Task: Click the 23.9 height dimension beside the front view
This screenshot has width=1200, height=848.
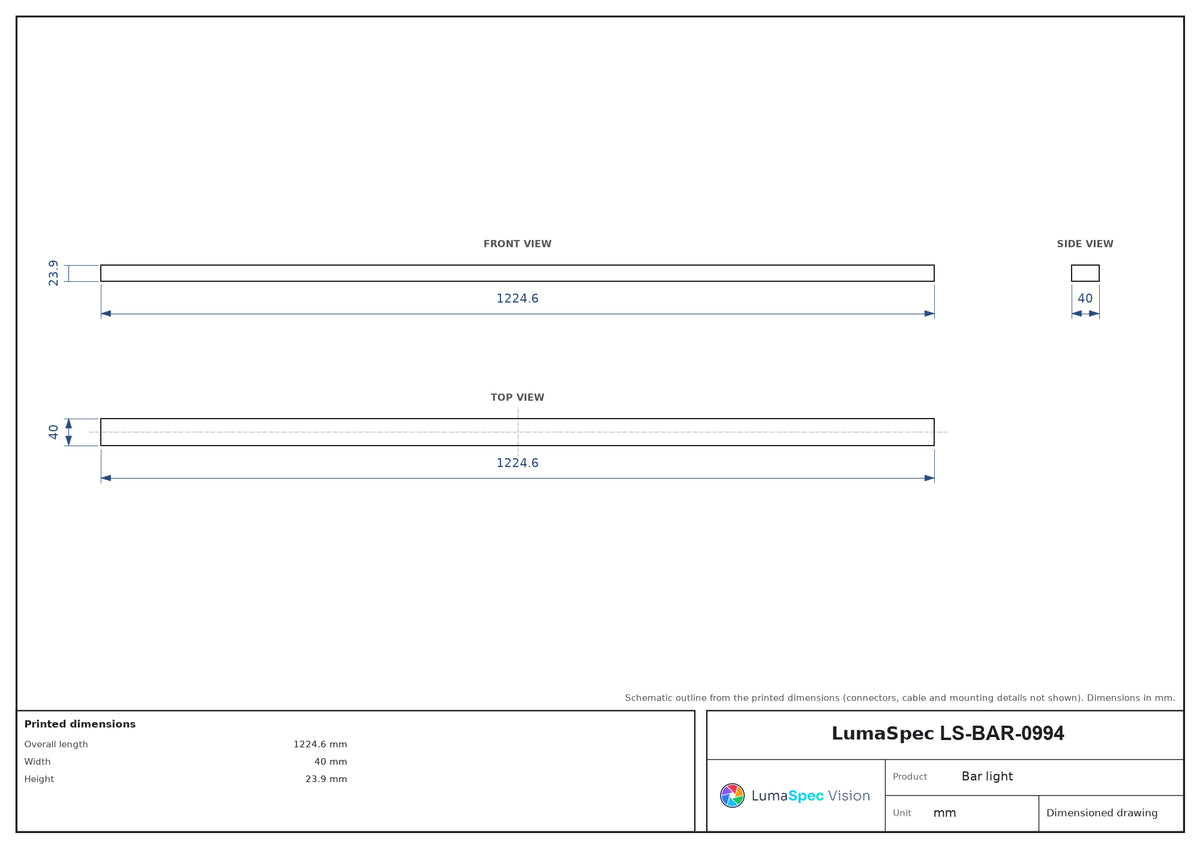Action: pos(54,273)
